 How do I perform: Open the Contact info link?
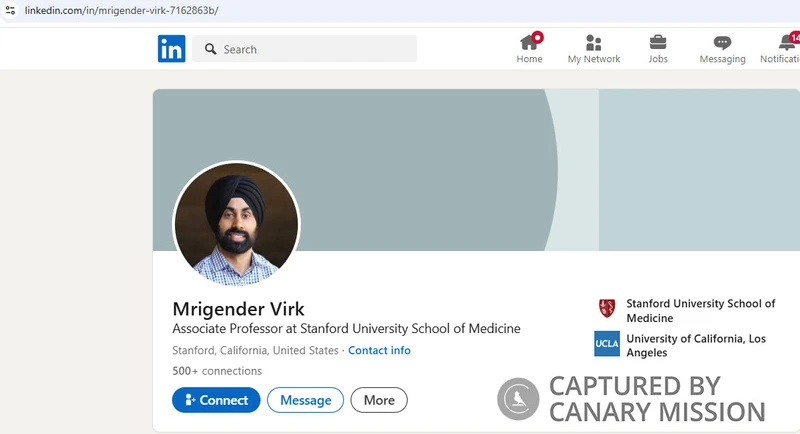[x=379, y=350]
